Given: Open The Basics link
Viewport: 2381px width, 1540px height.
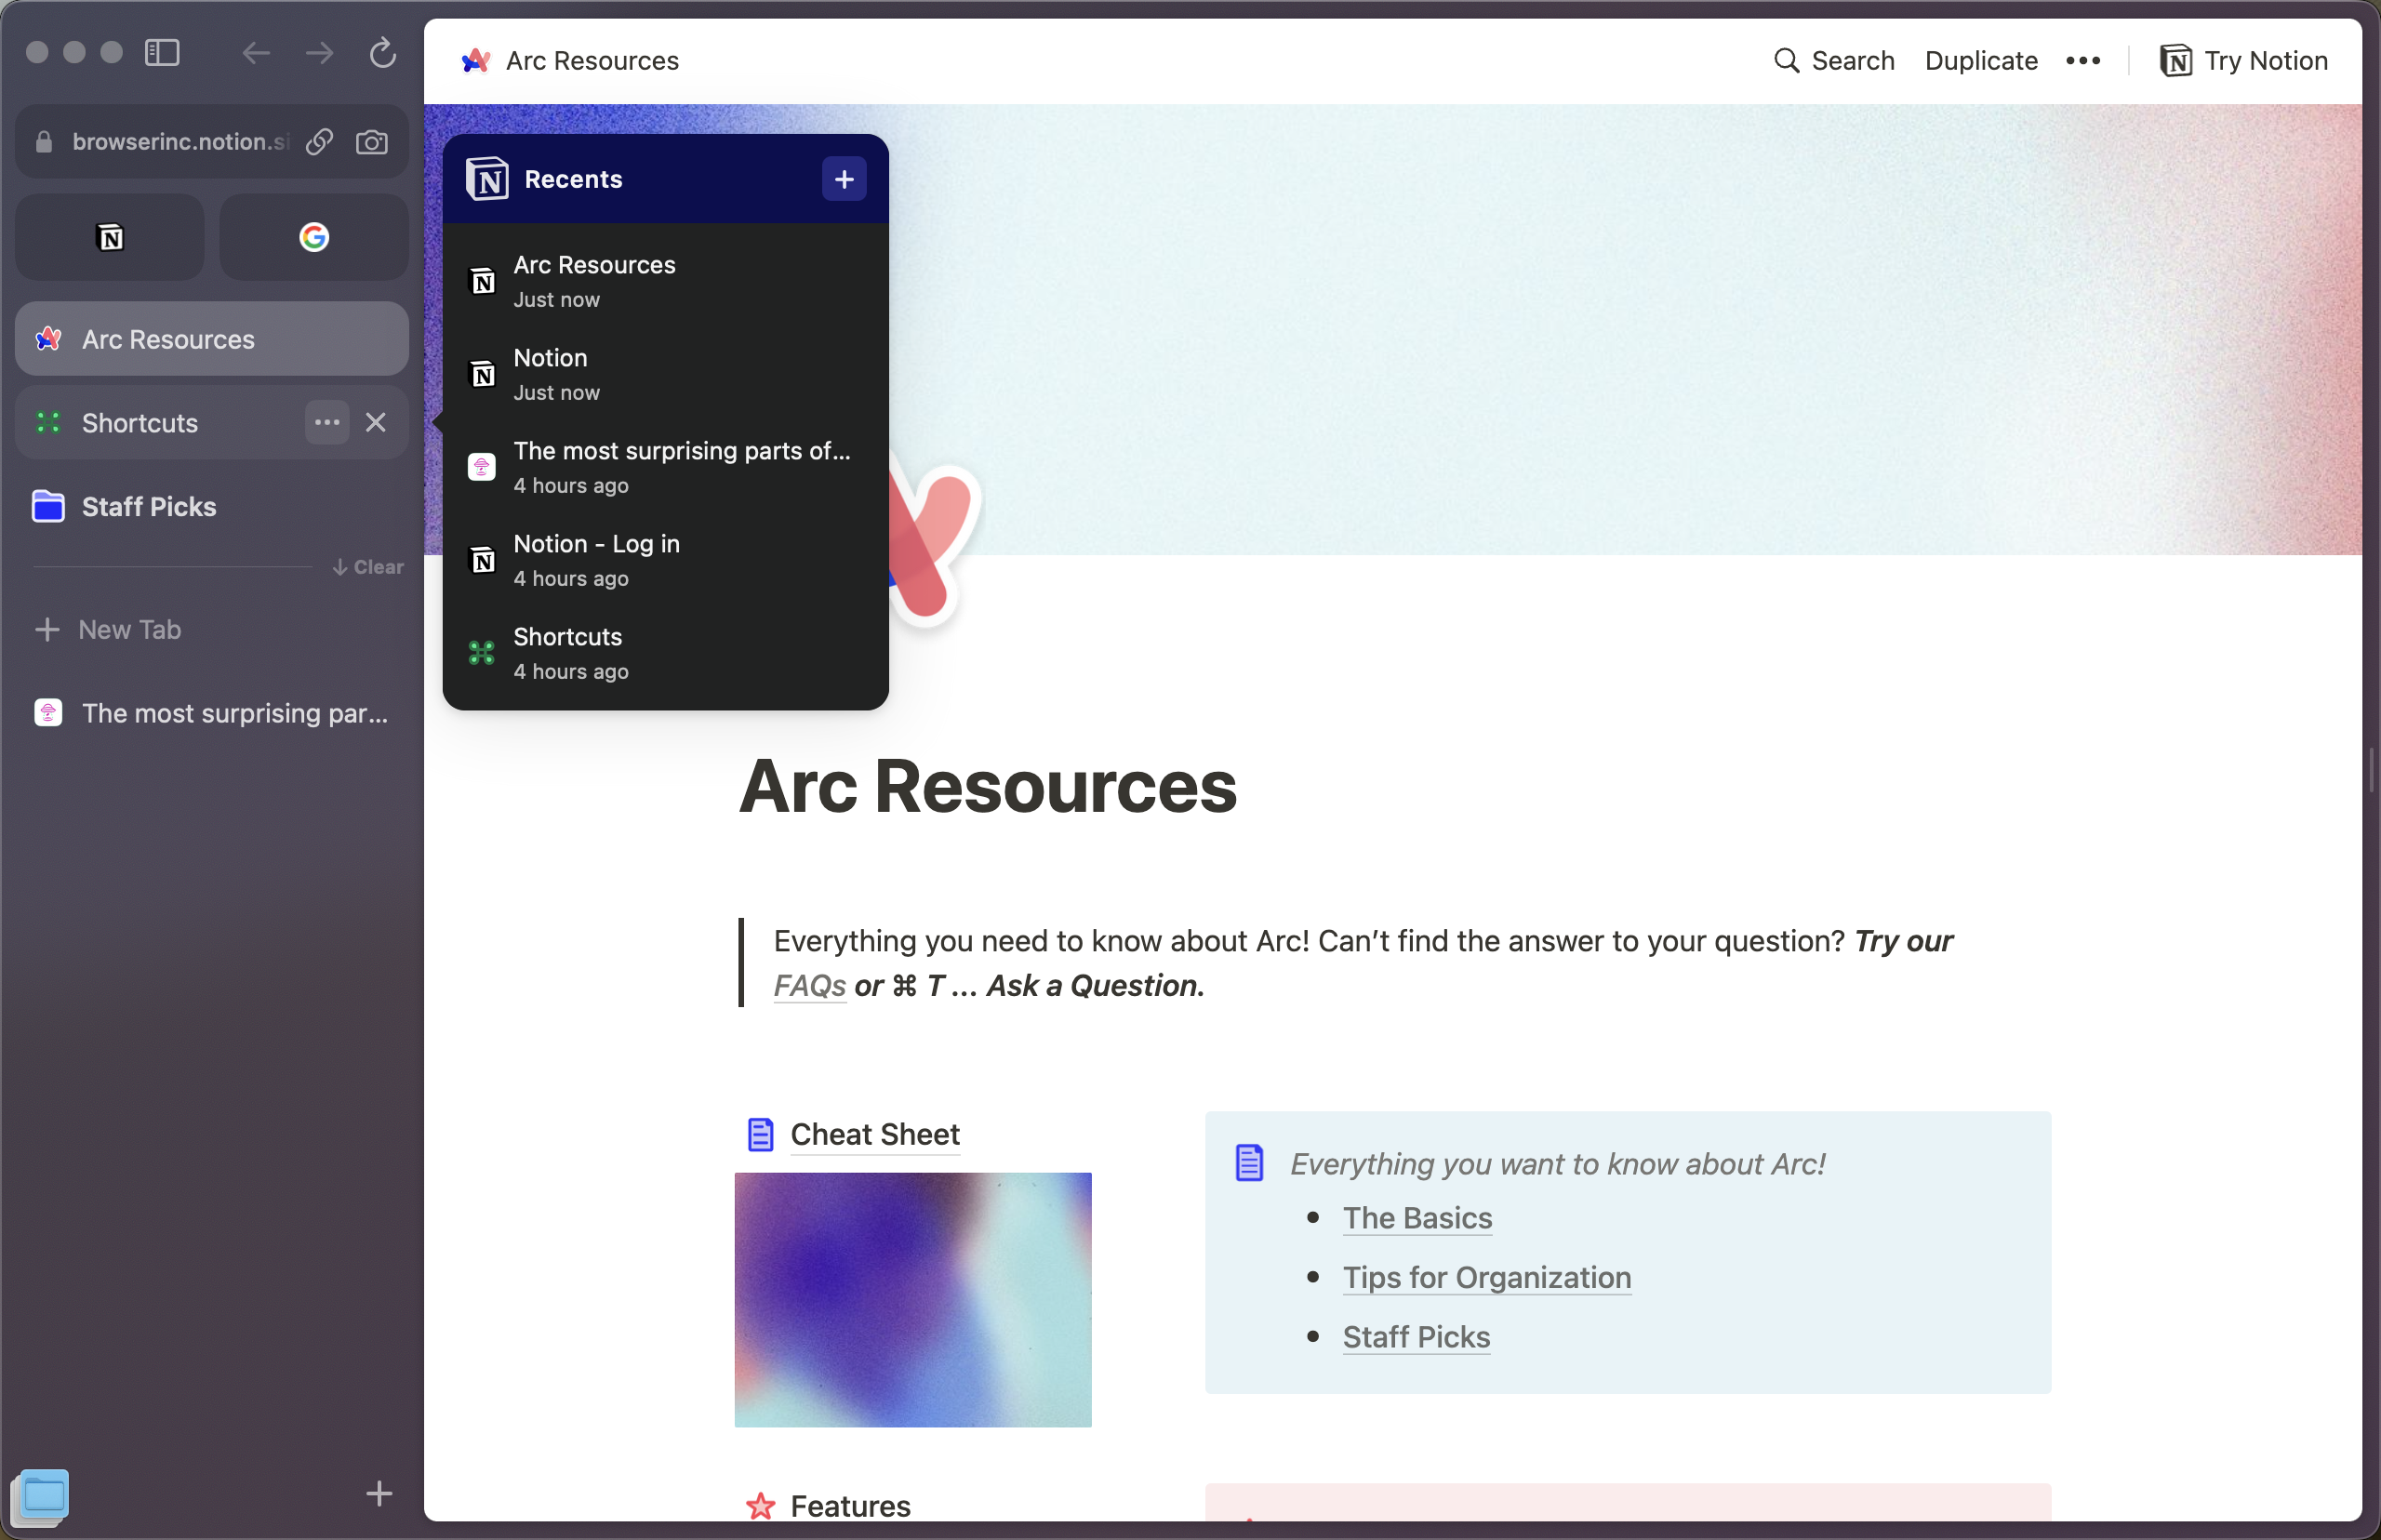Looking at the screenshot, I should [x=1417, y=1218].
